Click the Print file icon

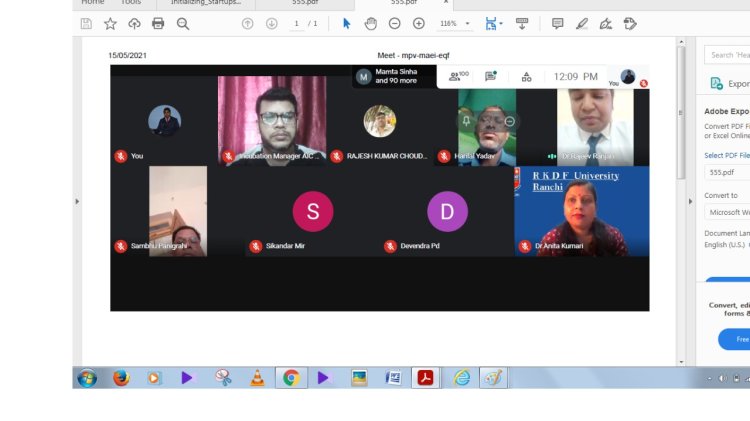pos(158,23)
